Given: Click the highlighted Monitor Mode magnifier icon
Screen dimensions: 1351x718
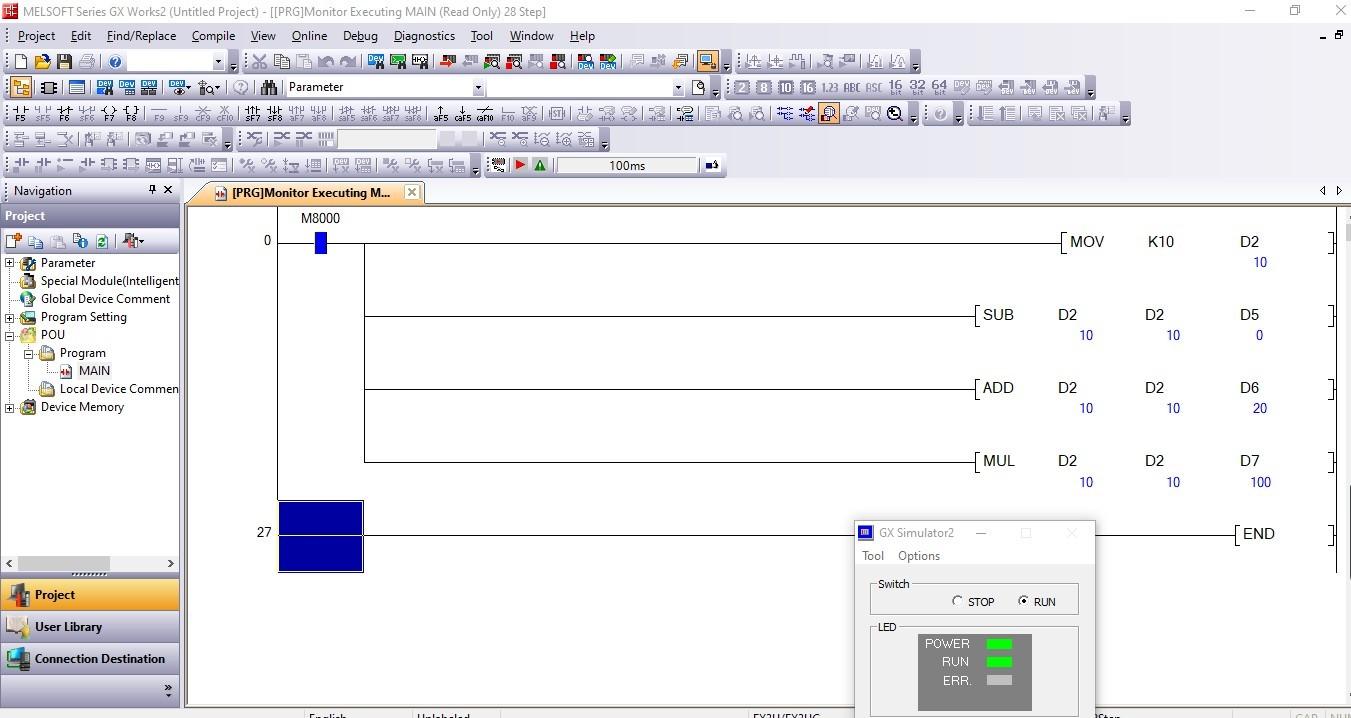Looking at the screenshot, I should click(829, 114).
